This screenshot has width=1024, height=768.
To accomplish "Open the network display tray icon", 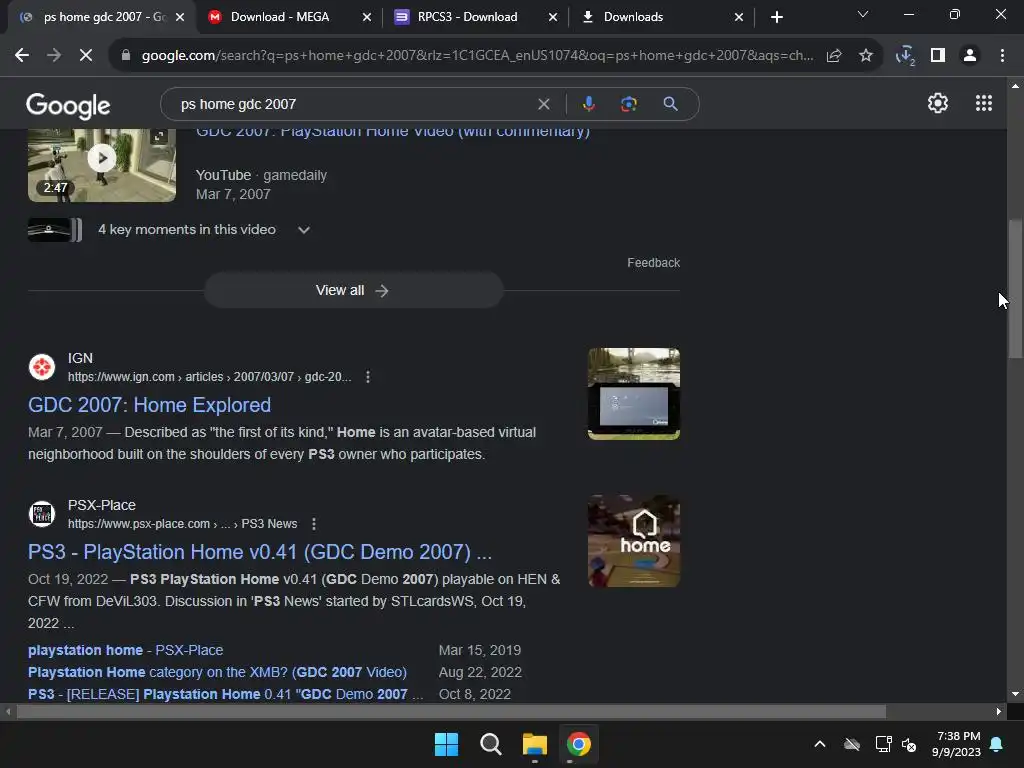I will [x=883, y=744].
